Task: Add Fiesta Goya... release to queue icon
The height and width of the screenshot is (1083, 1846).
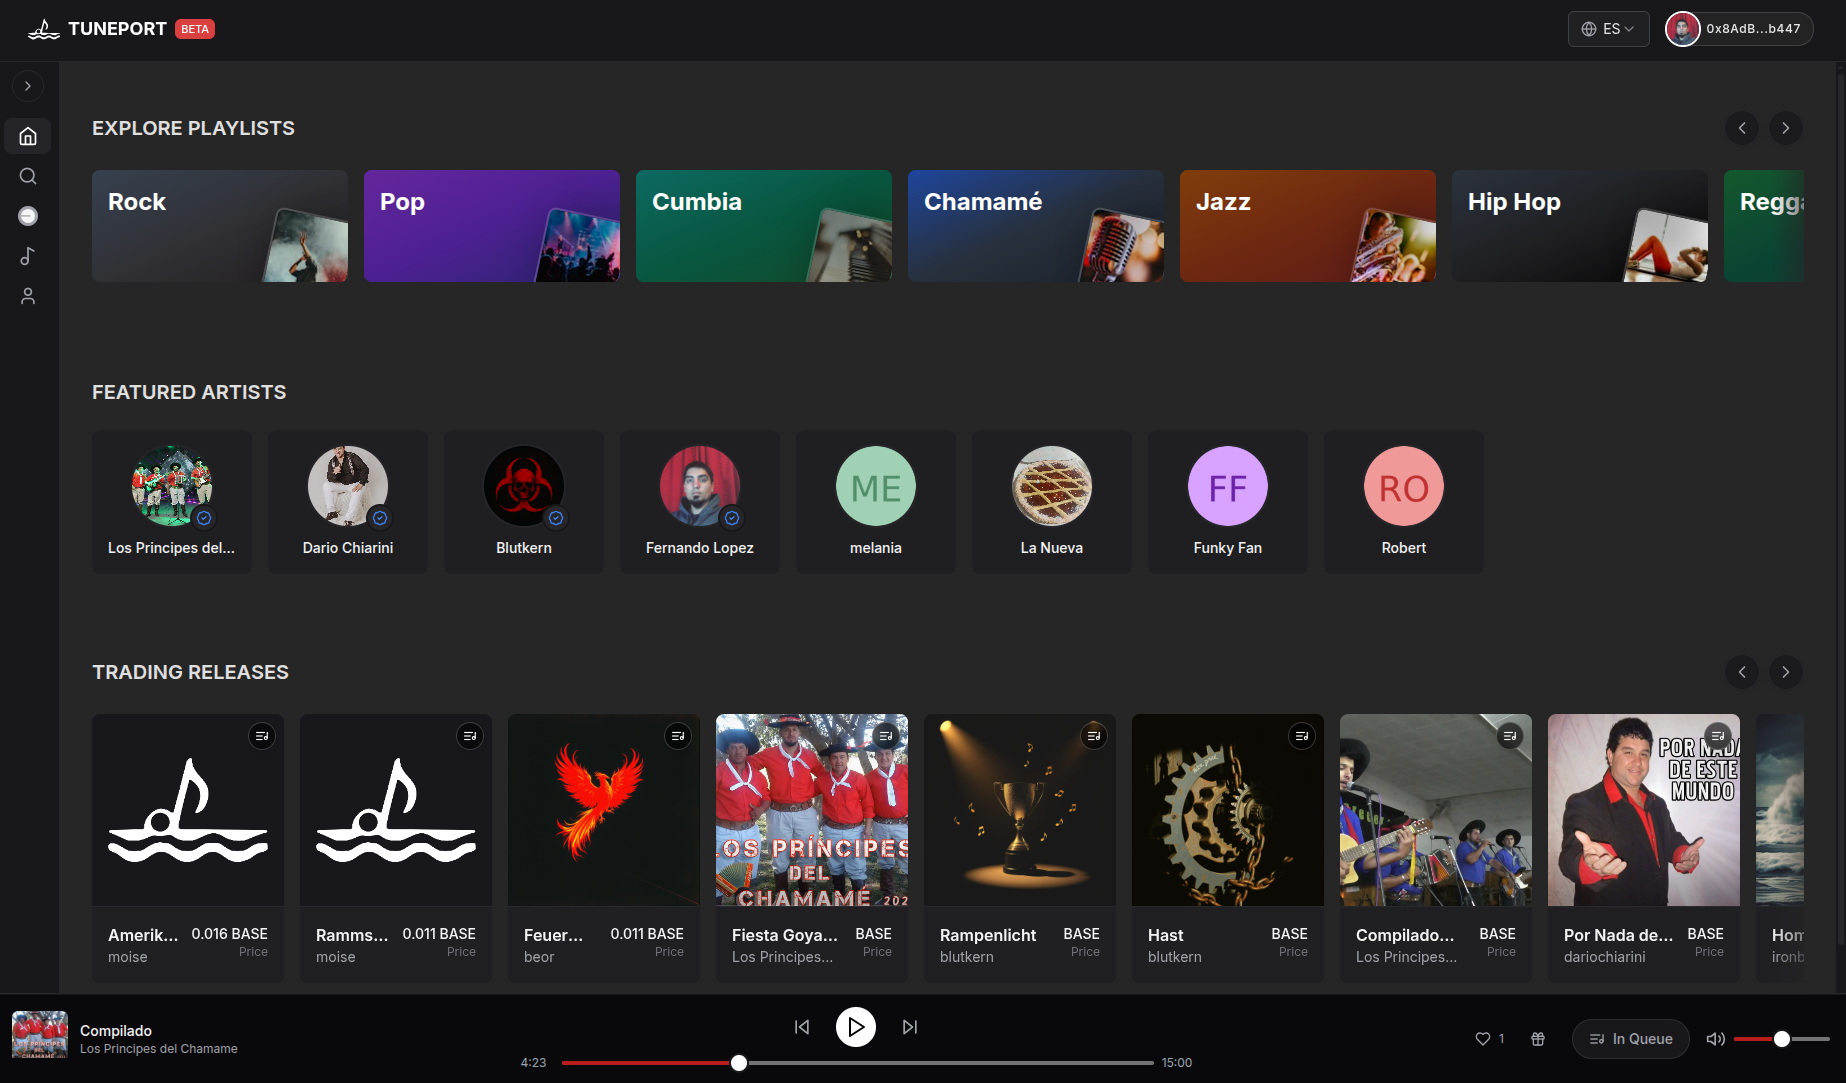Action: (886, 736)
